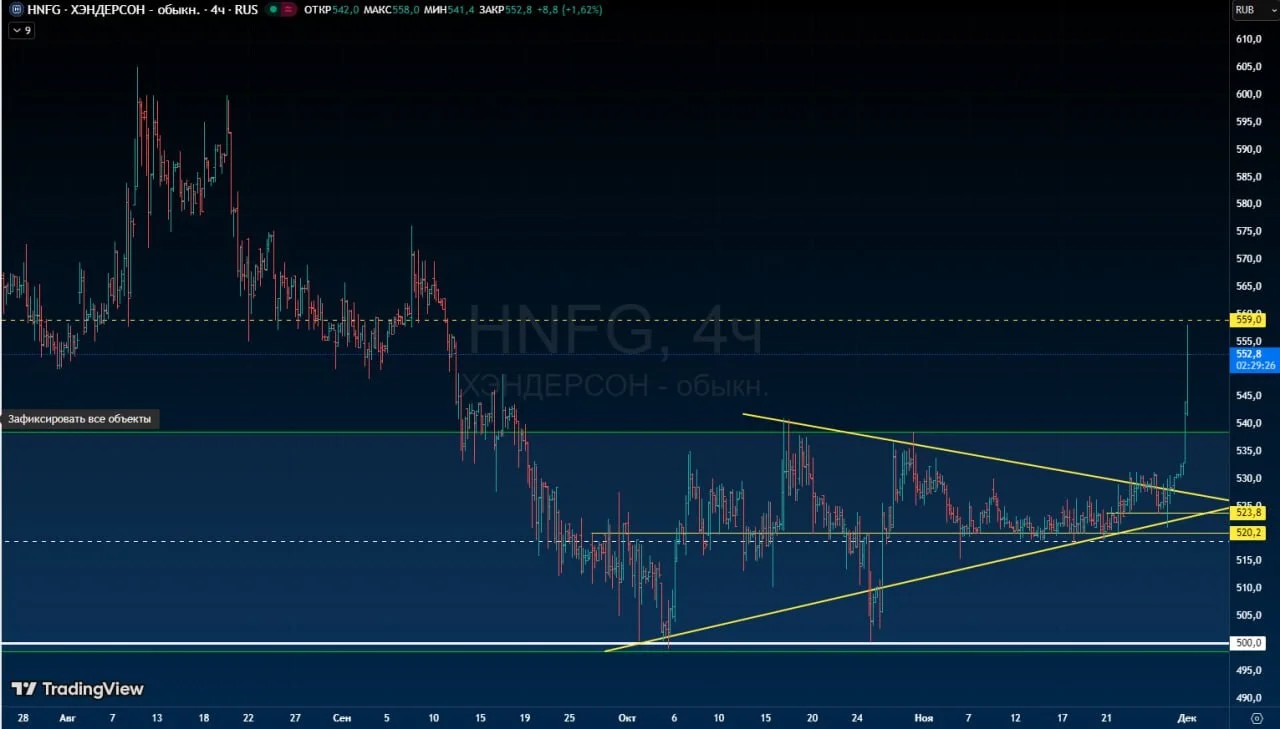Click the 'Окт' label on time axis
Viewport: 1280px width, 729px height.
[x=628, y=718]
